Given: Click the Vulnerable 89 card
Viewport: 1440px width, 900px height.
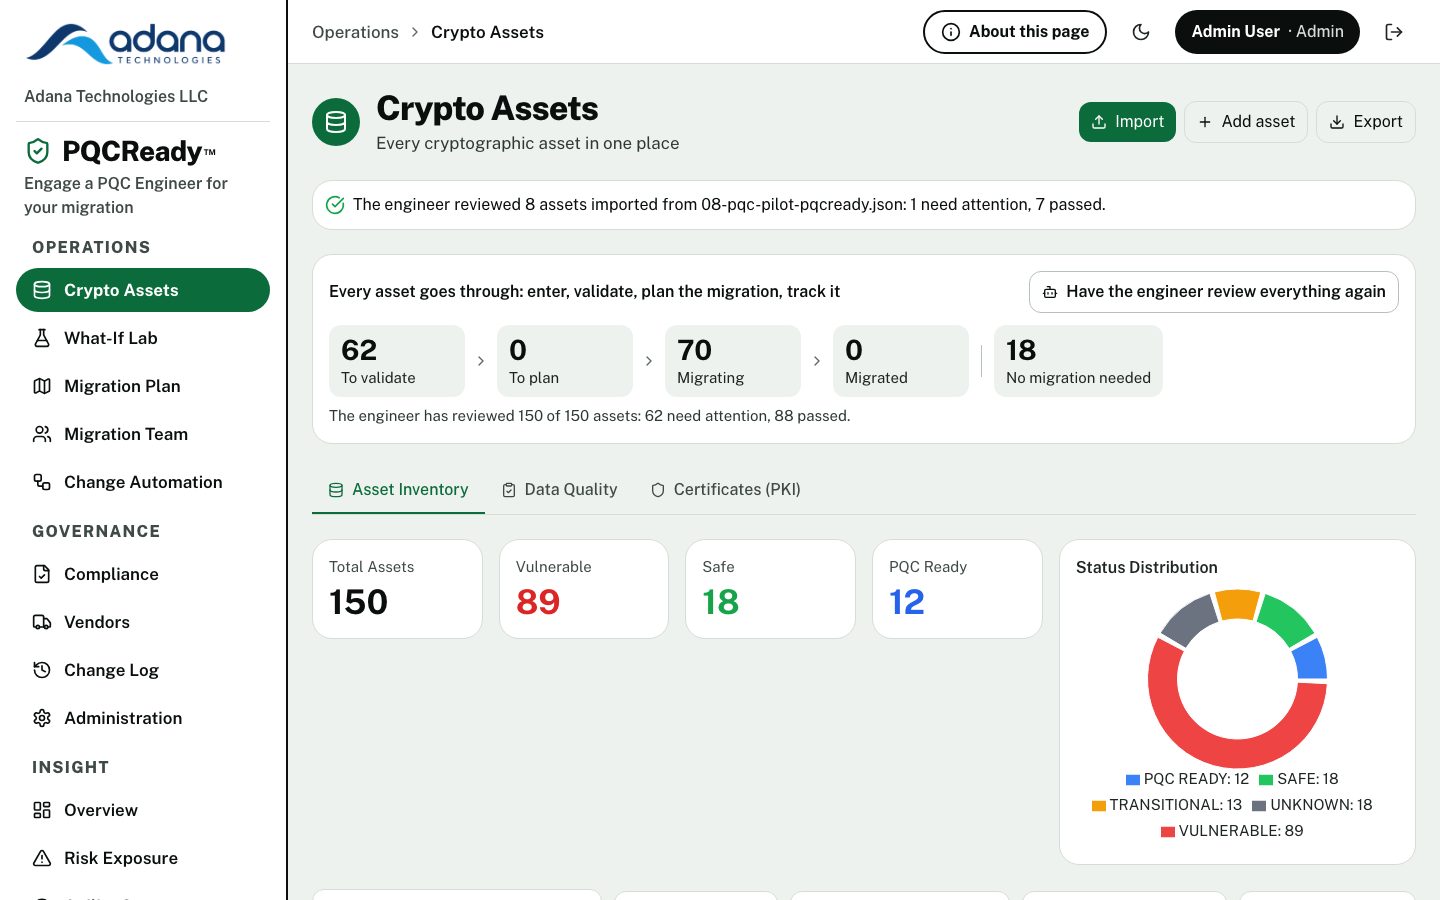Looking at the screenshot, I should [x=584, y=589].
